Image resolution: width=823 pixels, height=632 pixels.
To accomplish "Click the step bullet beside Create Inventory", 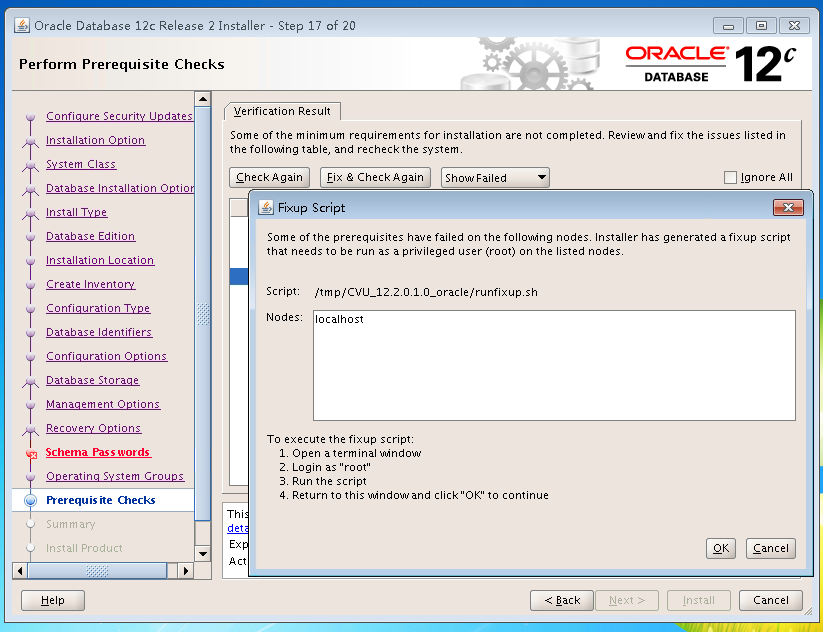I will coord(30,285).
